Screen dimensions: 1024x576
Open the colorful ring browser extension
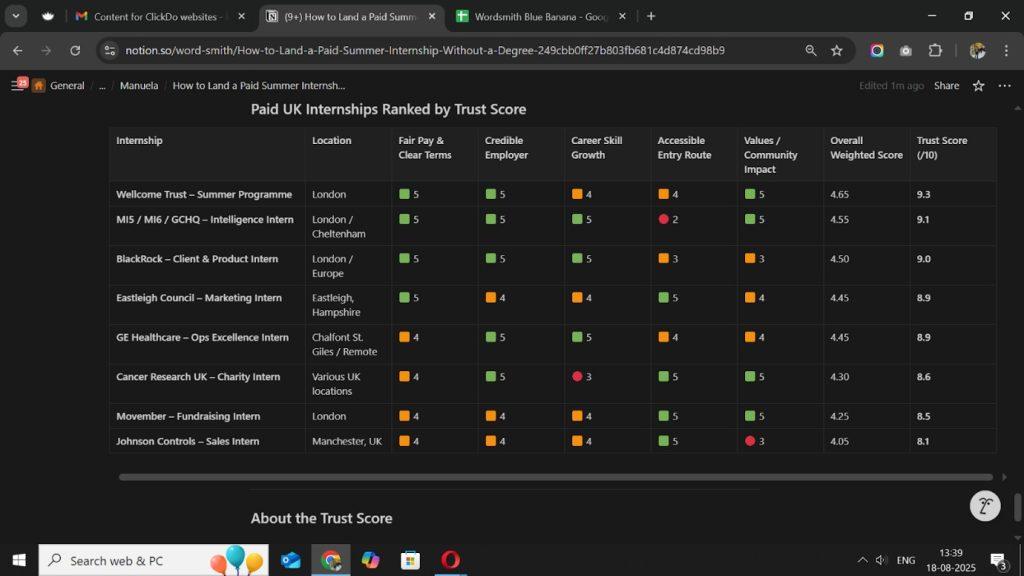pos(877,50)
